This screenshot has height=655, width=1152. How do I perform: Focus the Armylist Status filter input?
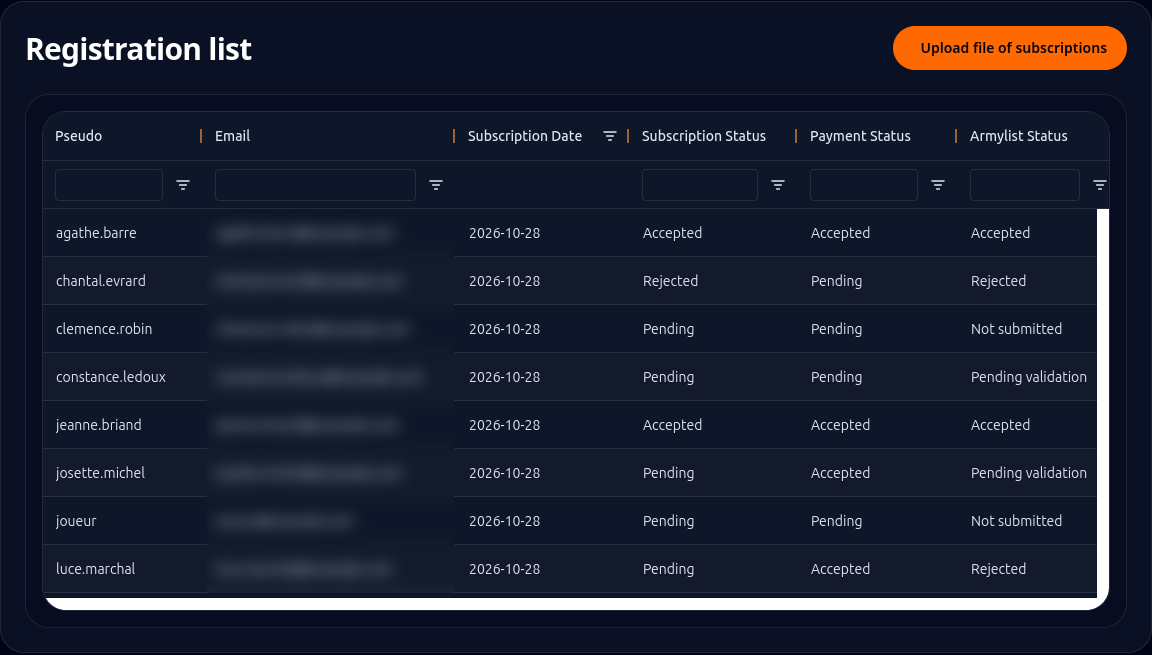click(x=1025, y=185)
